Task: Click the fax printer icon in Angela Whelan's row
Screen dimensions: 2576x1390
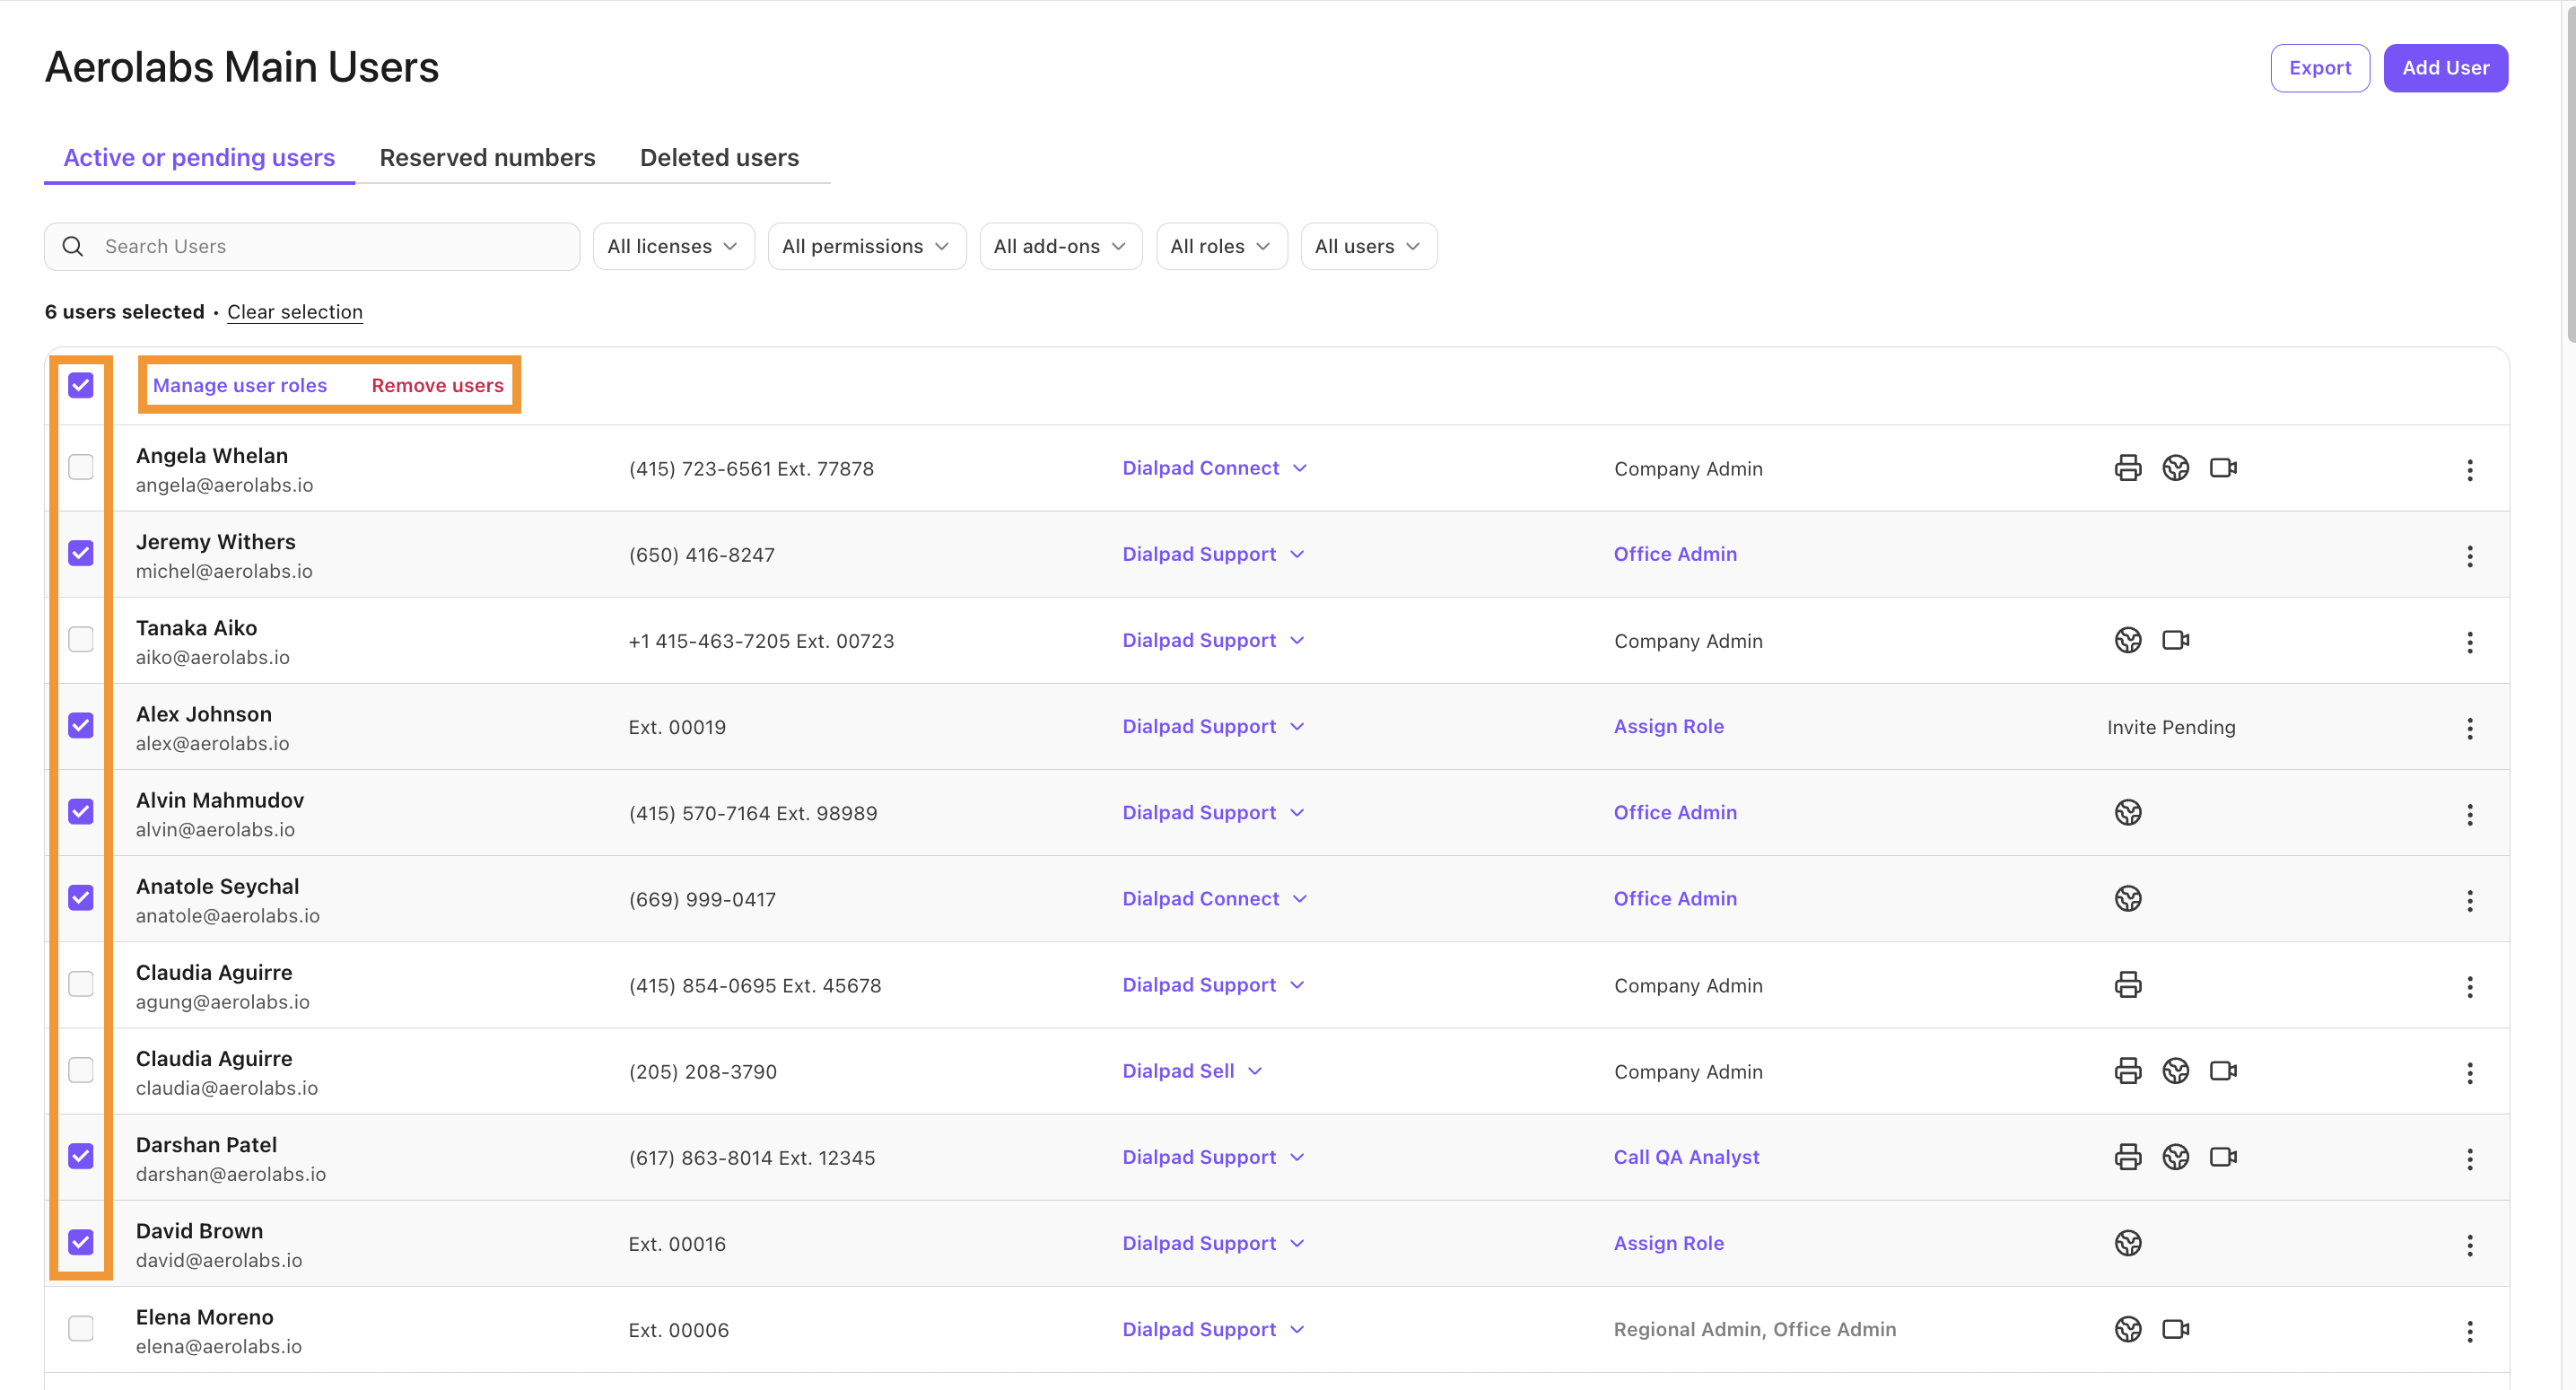Action: tap(2128, 468)
